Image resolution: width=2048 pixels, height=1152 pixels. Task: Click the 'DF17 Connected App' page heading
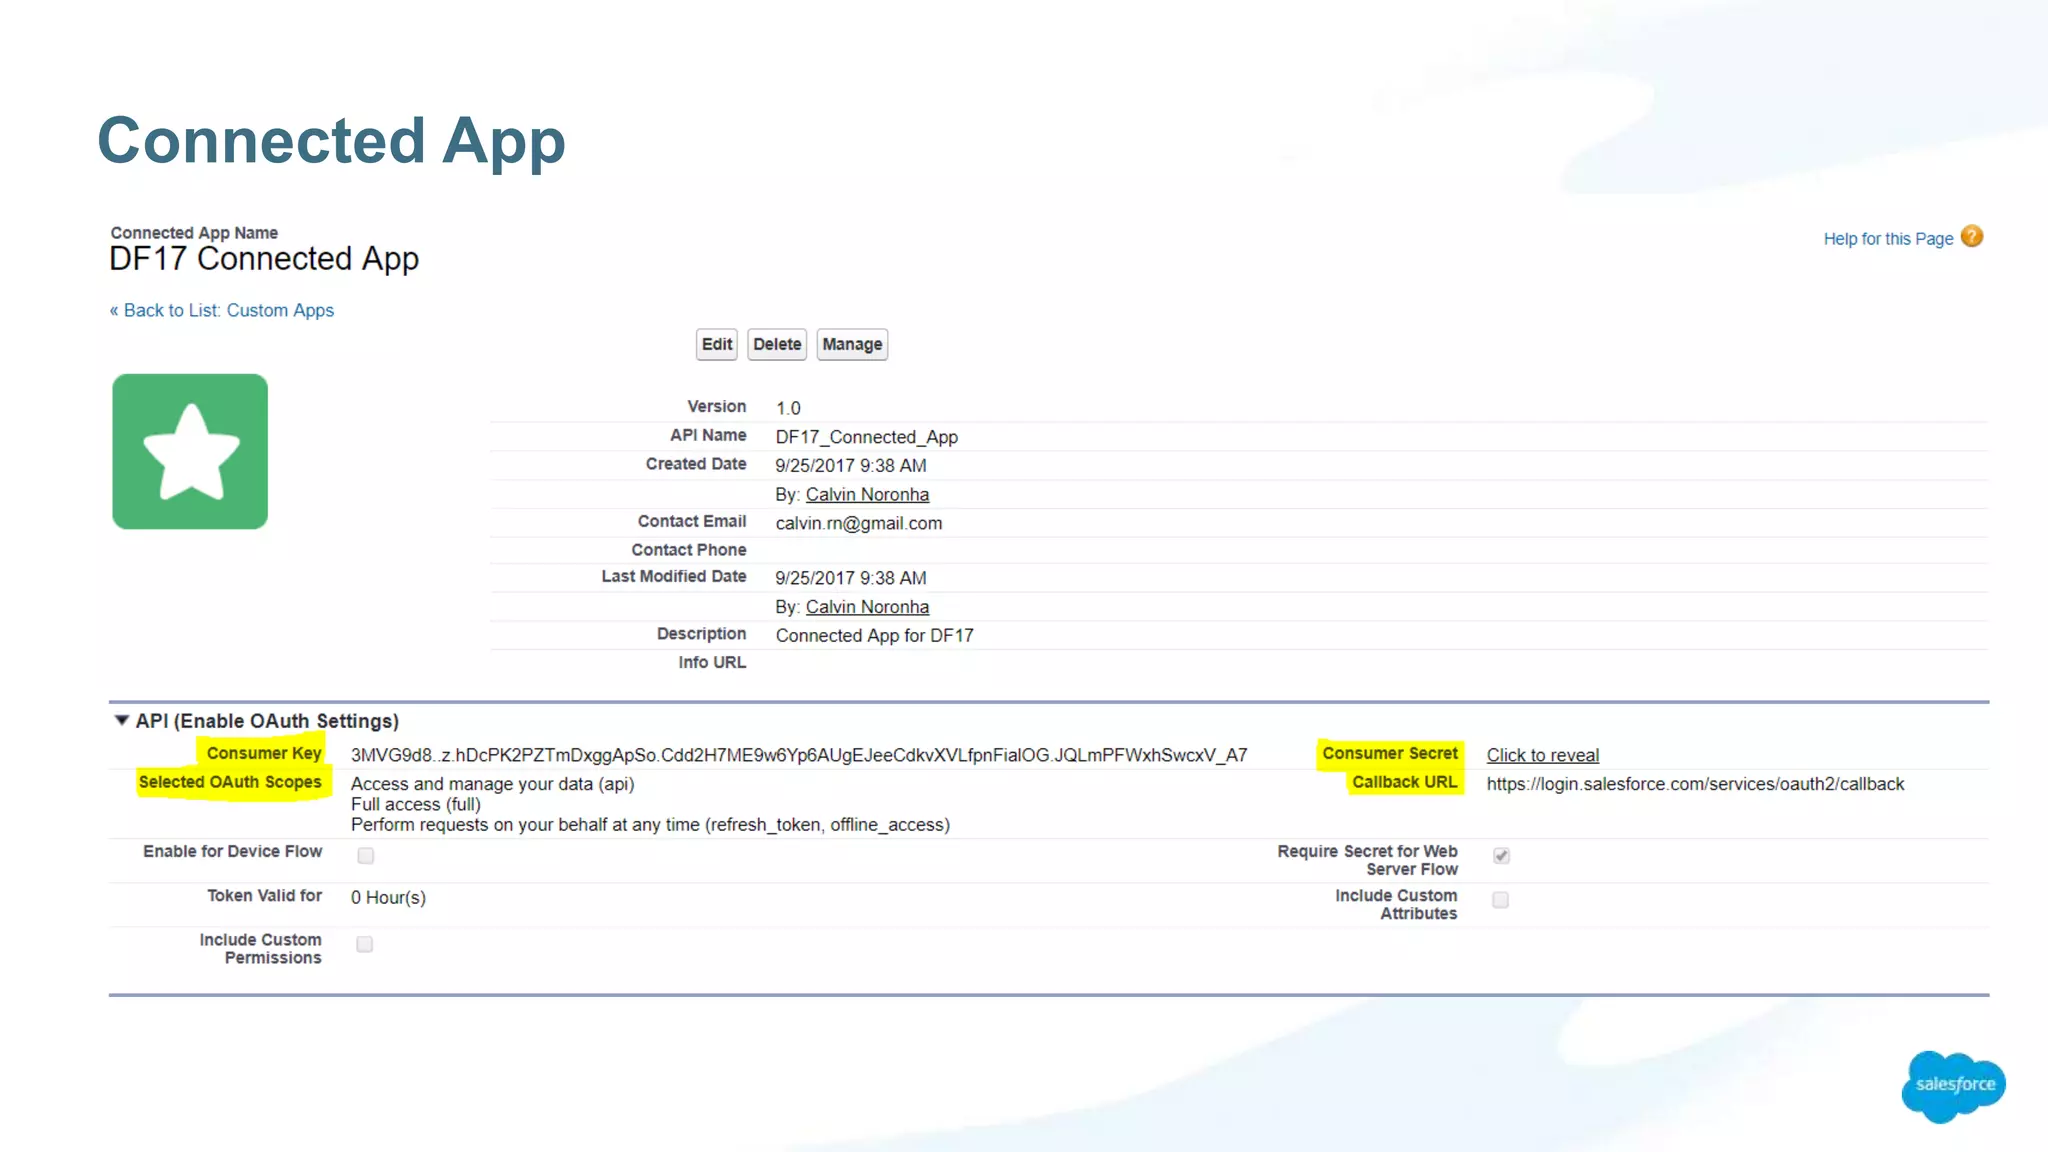pyautogui.click(x=264, y=259)
